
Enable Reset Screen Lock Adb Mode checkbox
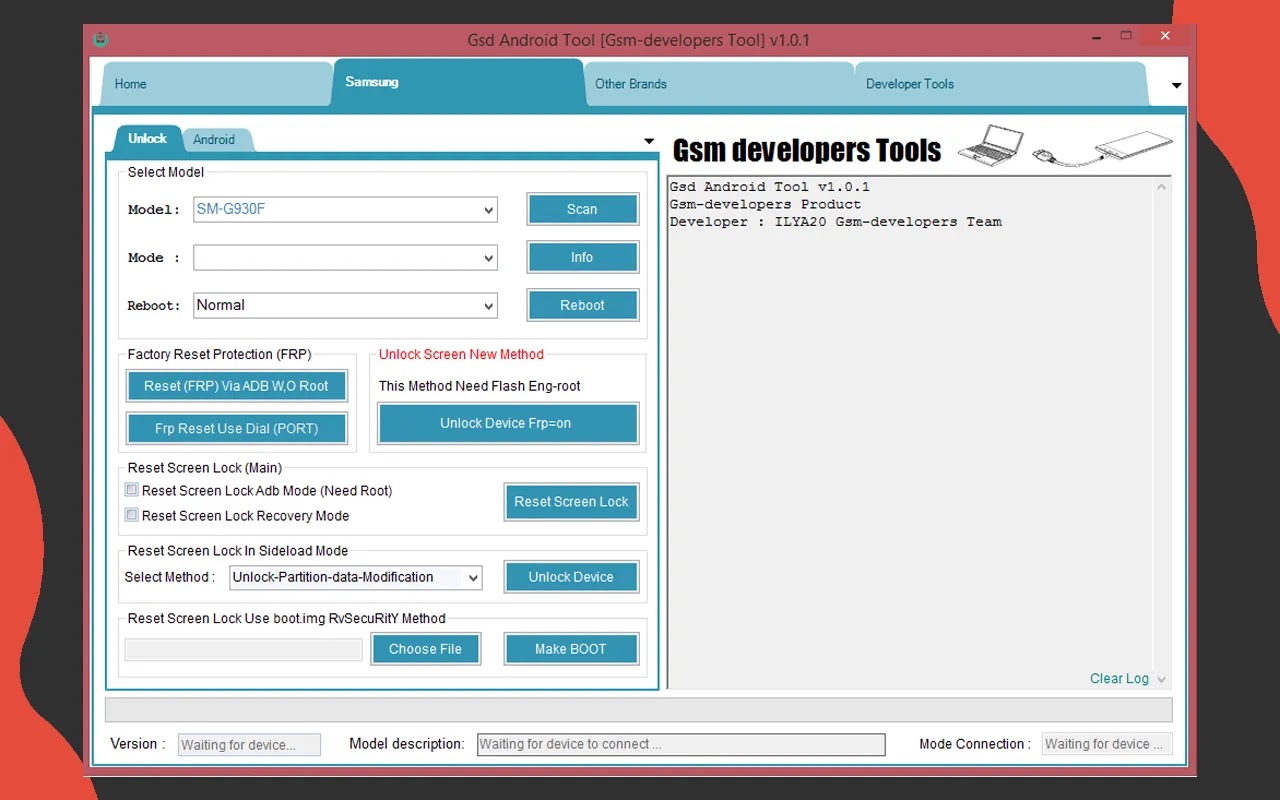point(131,490)
